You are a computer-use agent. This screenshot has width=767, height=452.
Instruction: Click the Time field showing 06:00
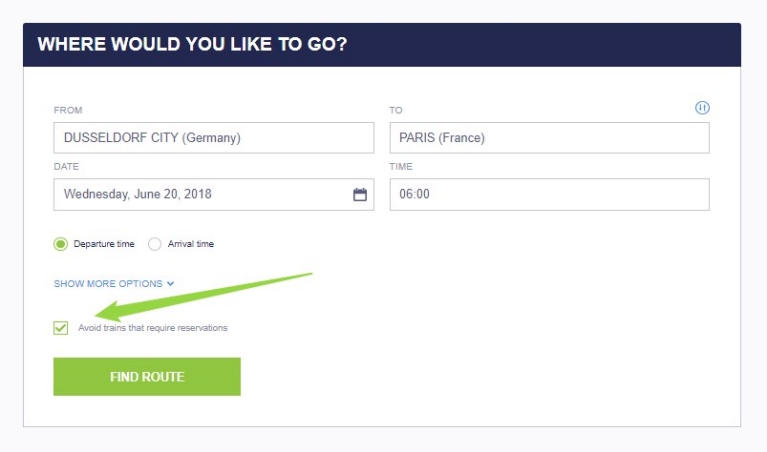(x=548, y=195)
